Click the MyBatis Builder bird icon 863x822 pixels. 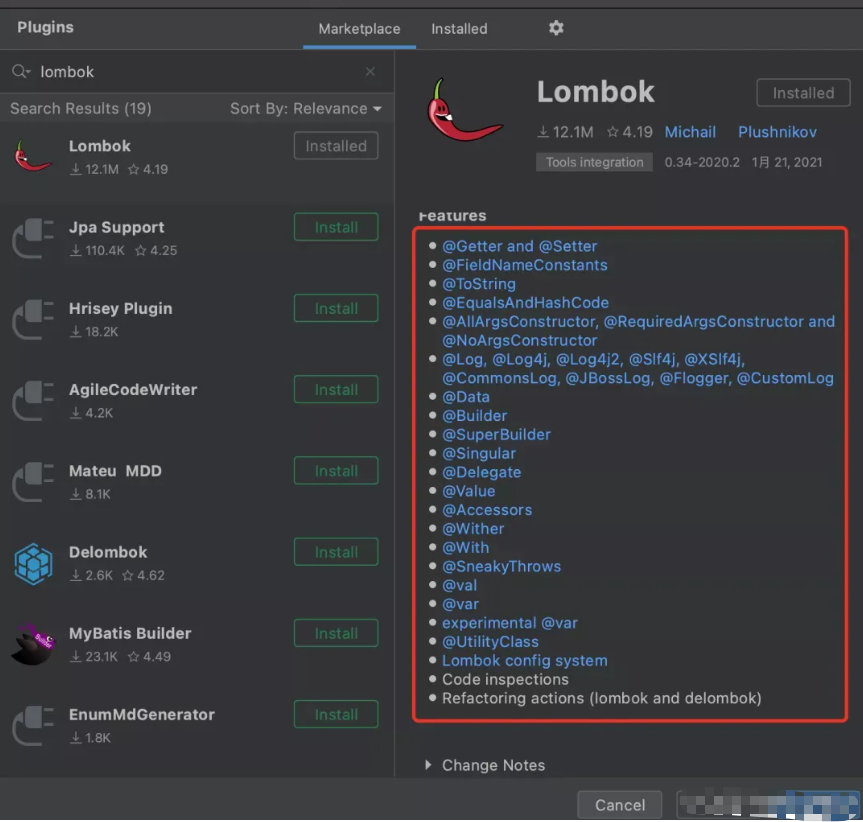pyautogui.click(x=33, y=644)
